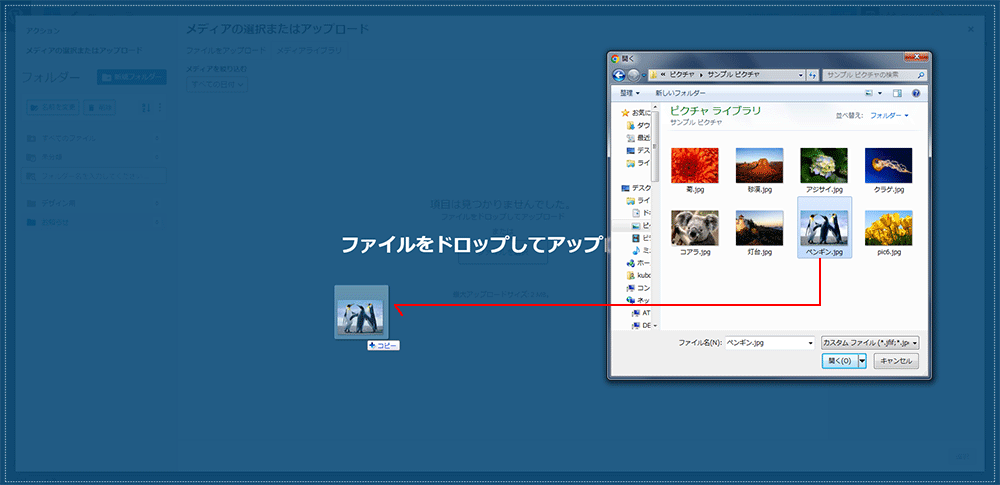This screenshot has height=485, width=1000.
Task: Select すべてのファイル in the folder list
Action: tap(93, 138)
